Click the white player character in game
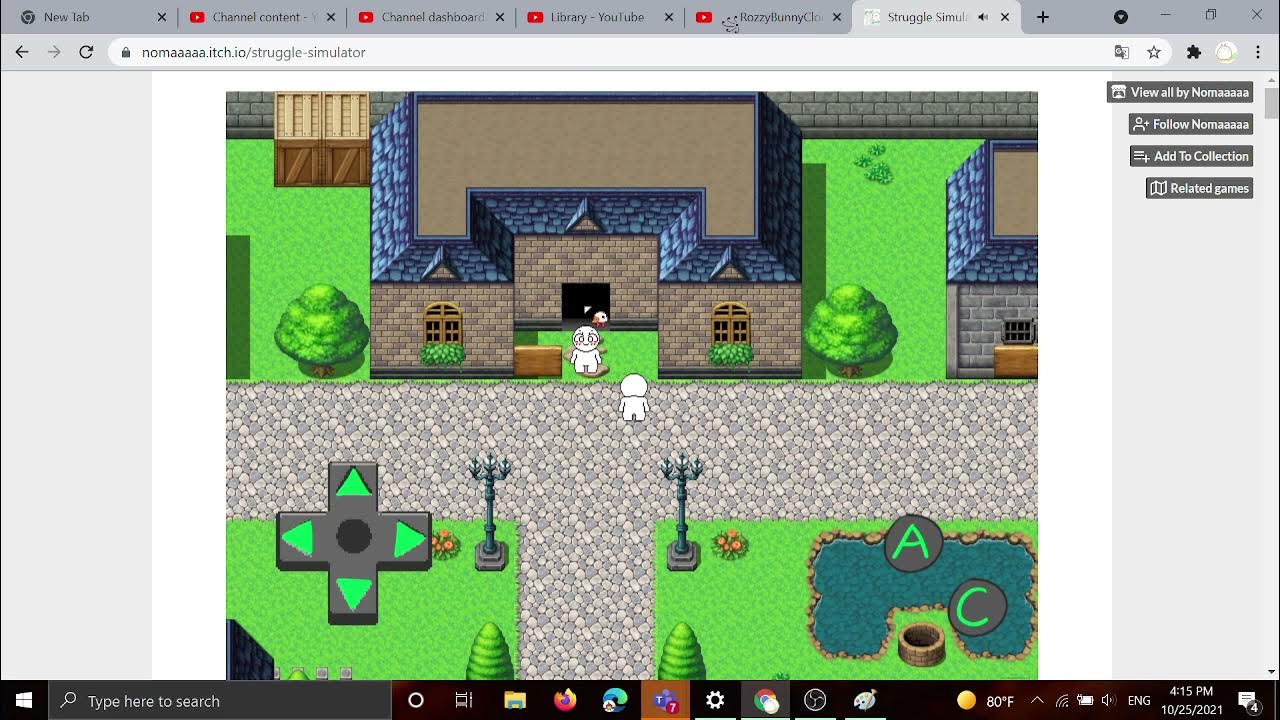The image size is (1280, 720). tap(633, 397)
